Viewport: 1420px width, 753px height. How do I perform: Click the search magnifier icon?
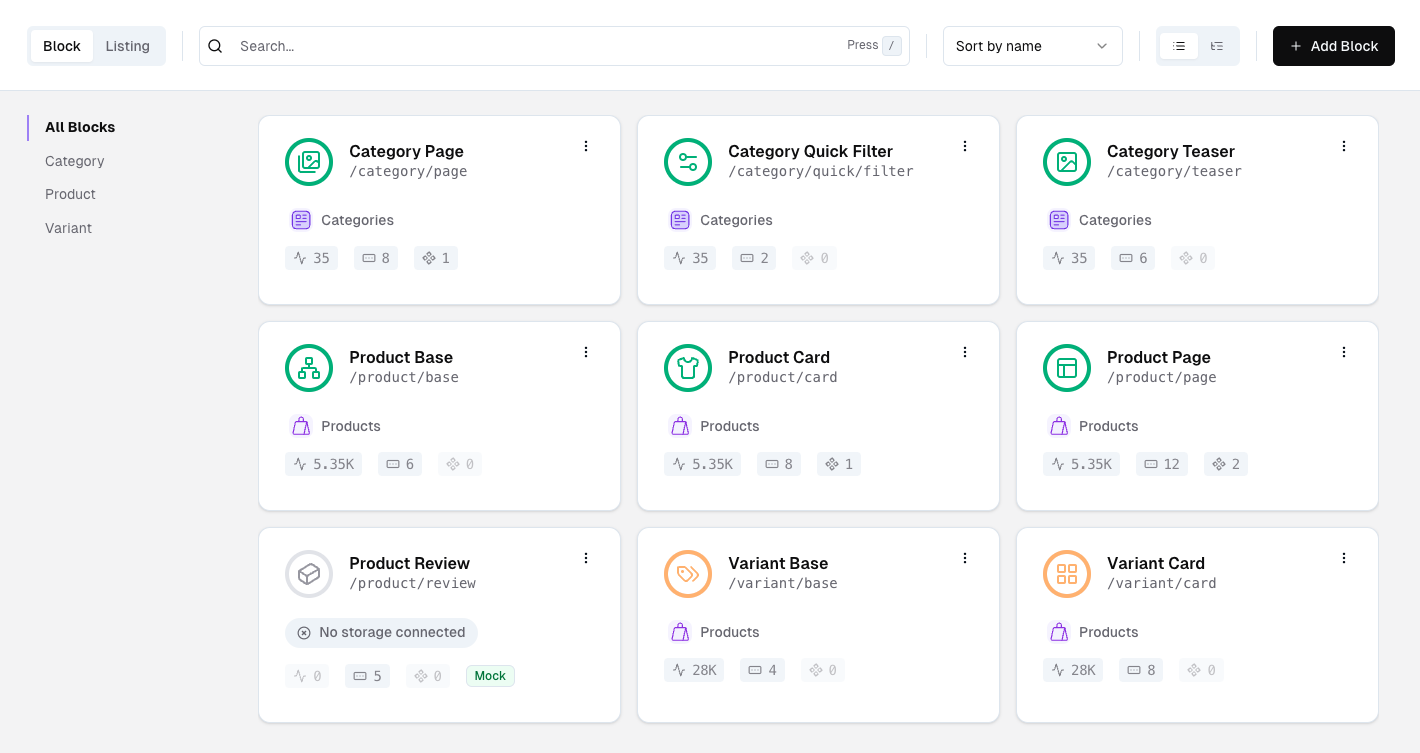pos(215,45)
